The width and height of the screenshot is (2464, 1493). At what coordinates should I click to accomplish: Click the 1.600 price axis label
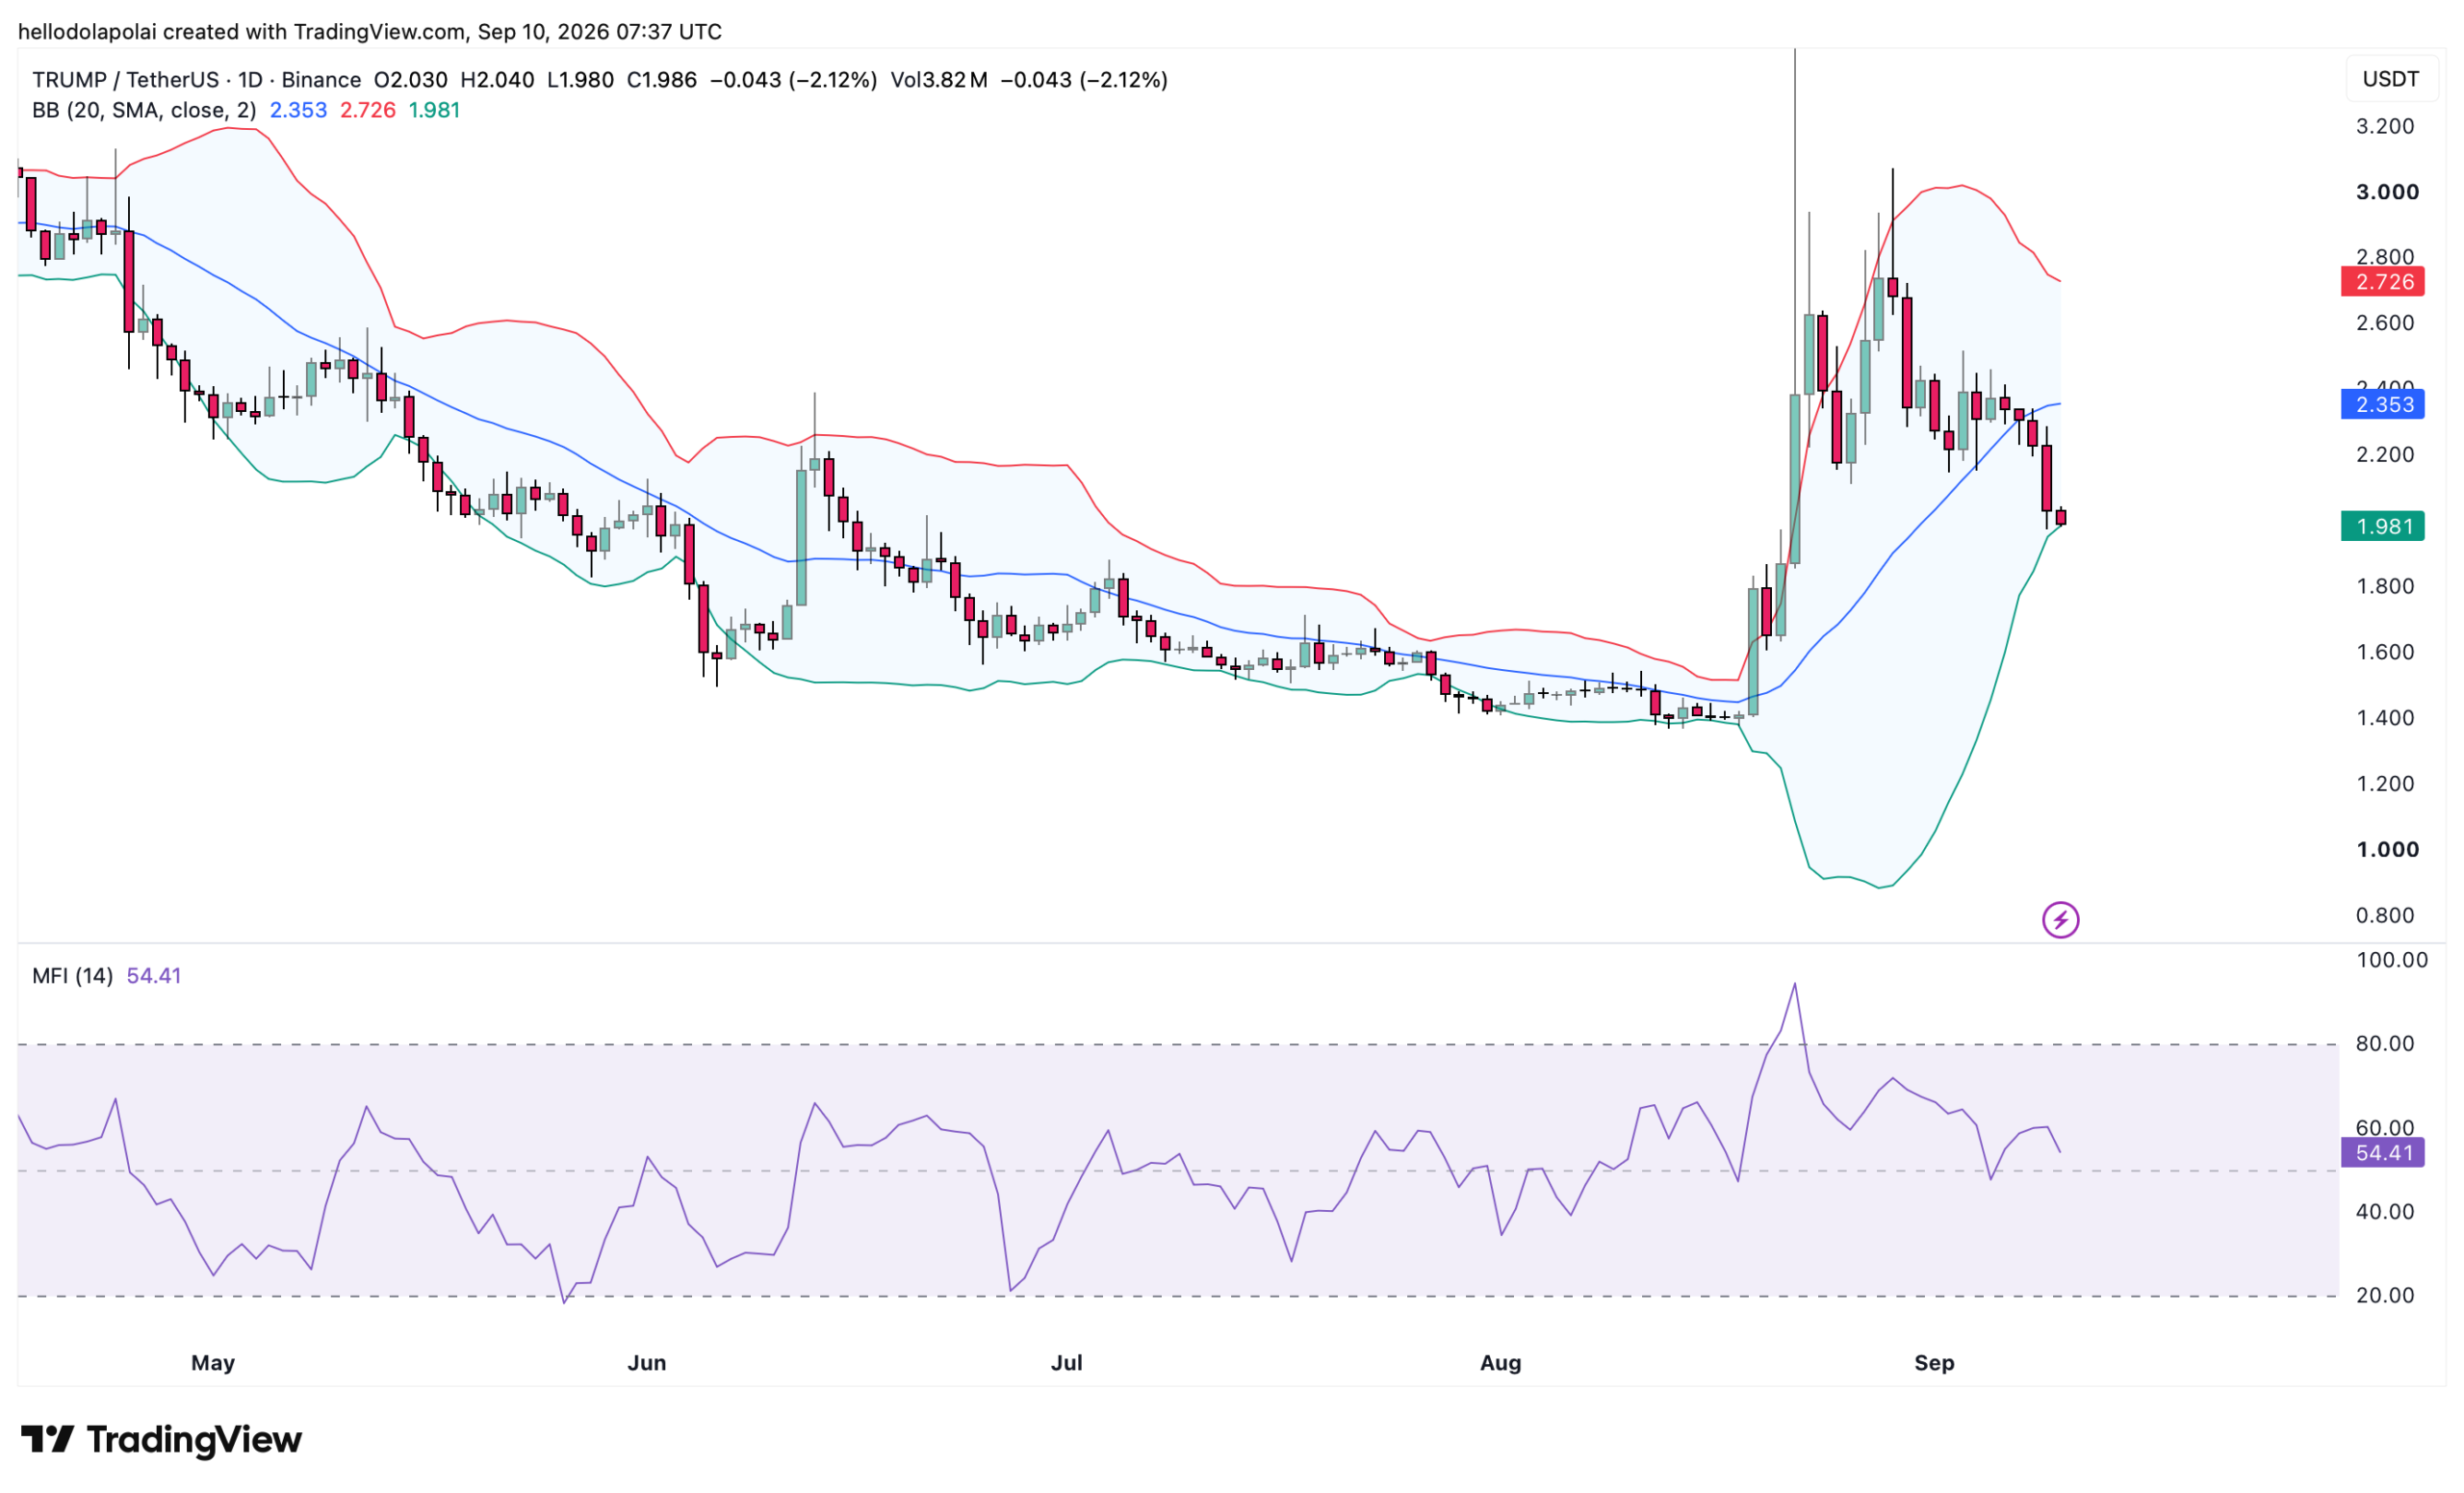(x=2385, y=652)
